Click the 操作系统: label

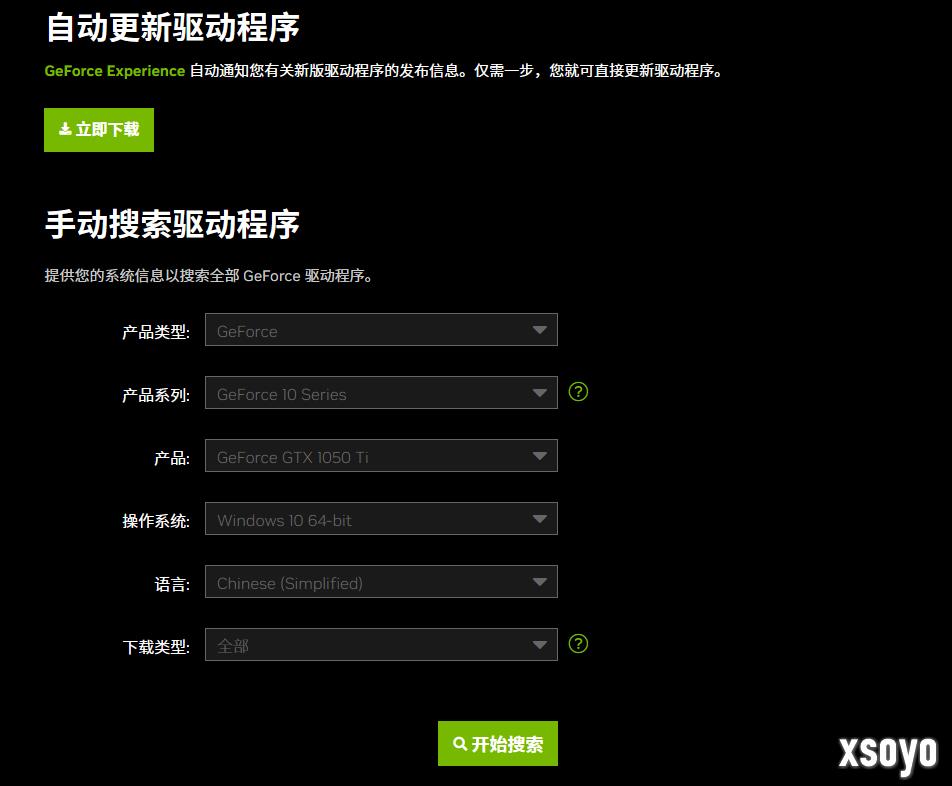156,521
